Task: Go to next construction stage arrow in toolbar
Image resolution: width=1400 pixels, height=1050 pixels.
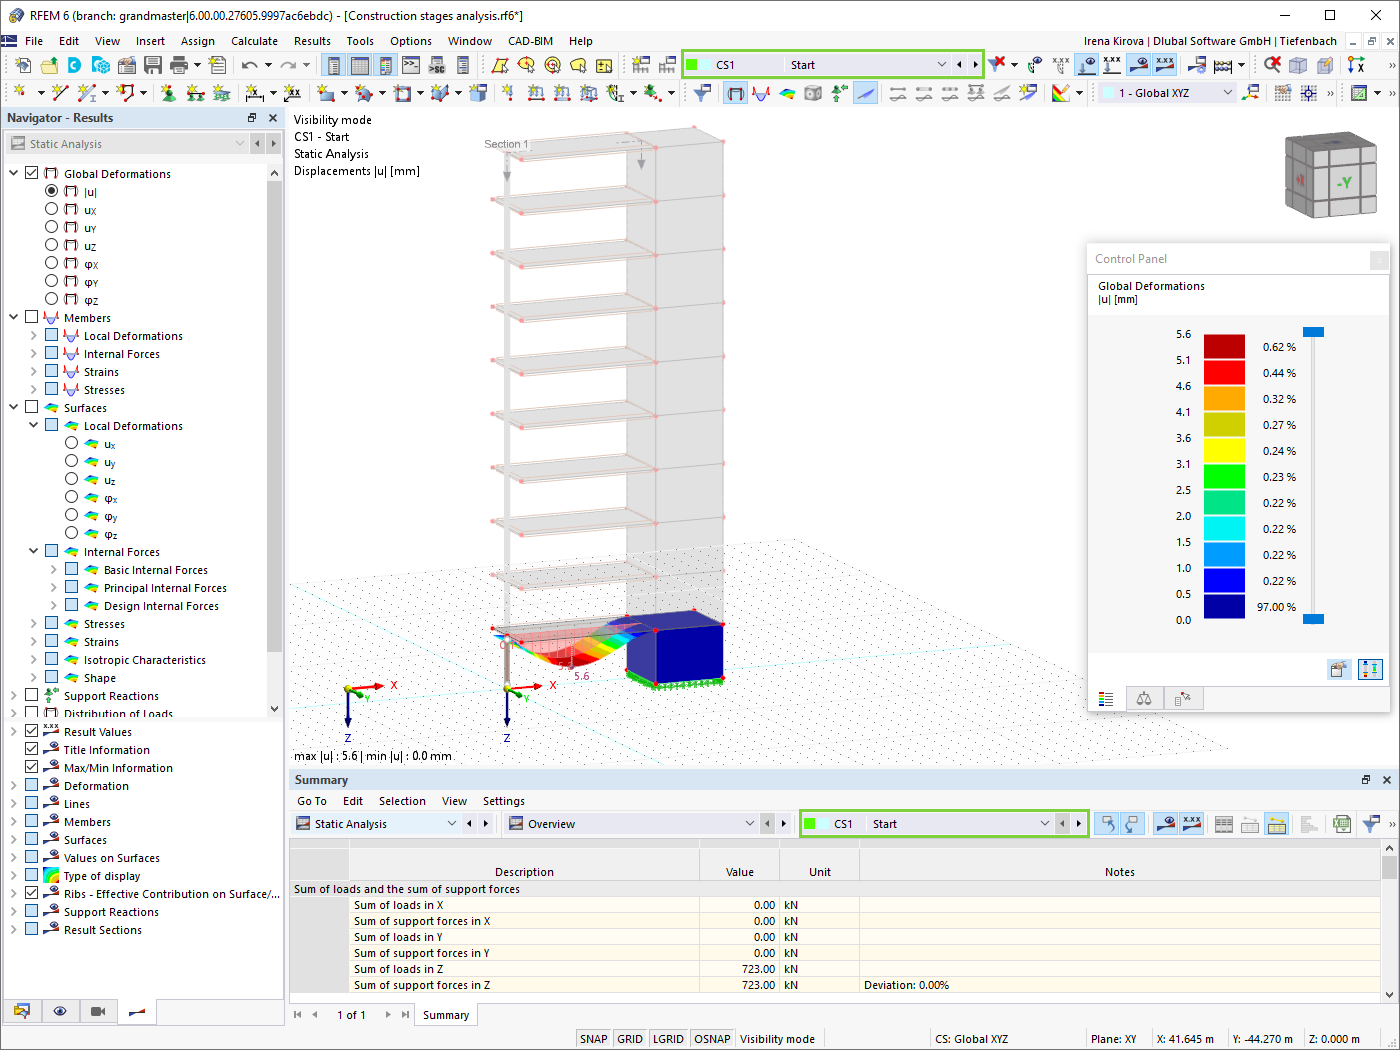Action: [x=975, y=65]
